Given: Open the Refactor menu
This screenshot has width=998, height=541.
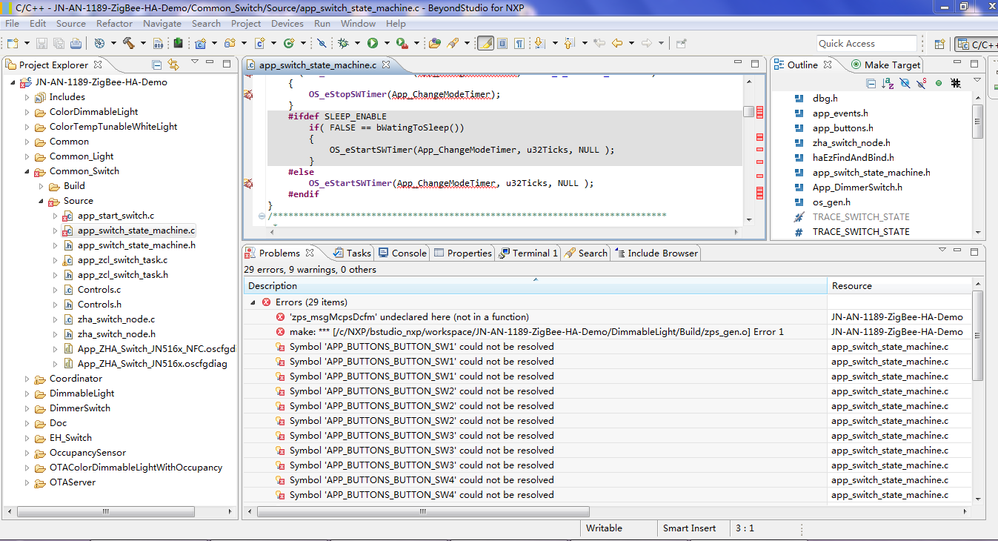Looking at the screenshot, I should pyautogui.click(x=114, y=24).
